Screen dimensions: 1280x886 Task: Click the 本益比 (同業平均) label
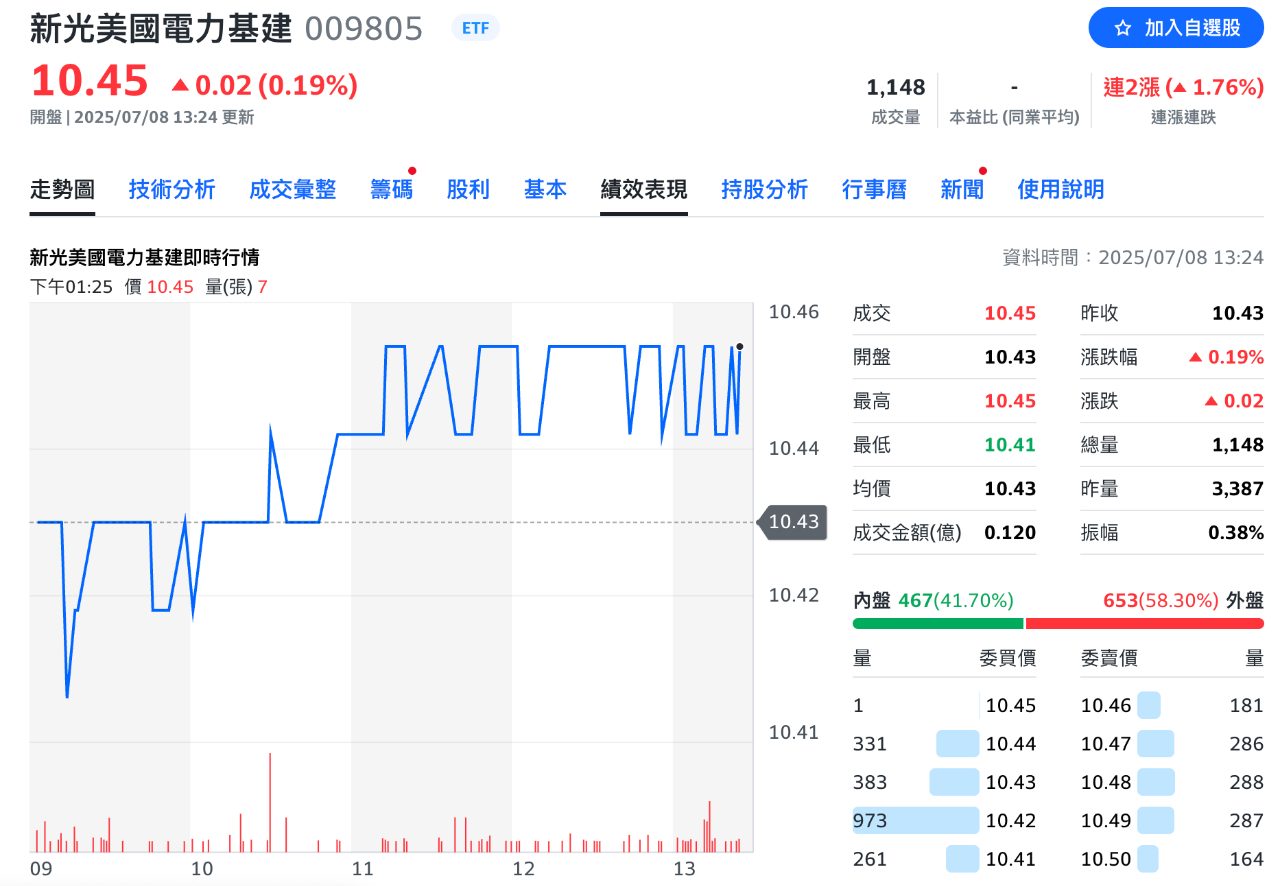1014,117
